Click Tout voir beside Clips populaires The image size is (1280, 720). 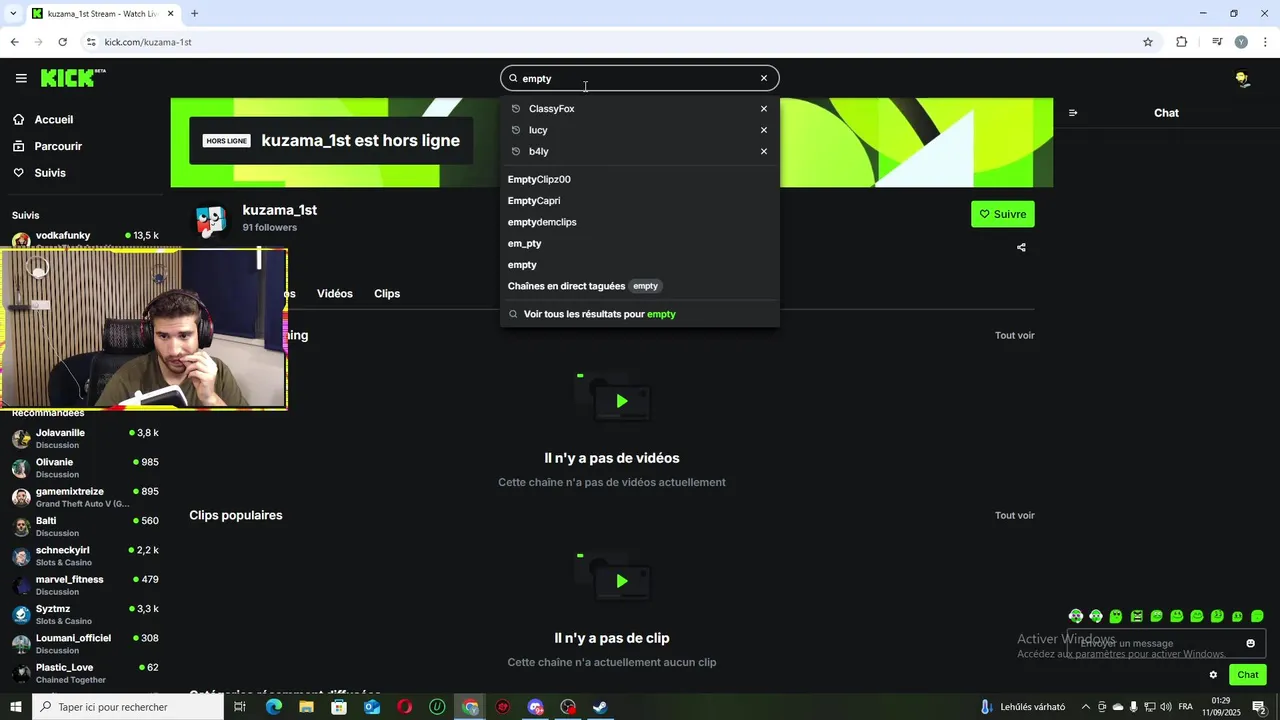tap(1014, 516)
